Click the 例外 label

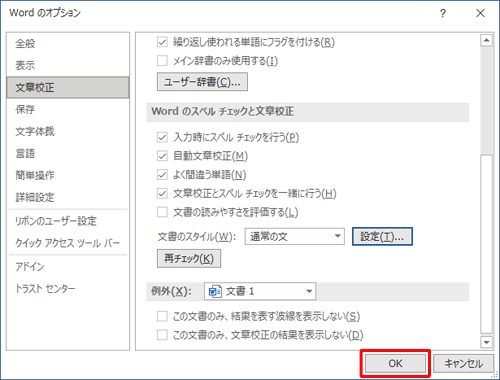tap(171, 291)
